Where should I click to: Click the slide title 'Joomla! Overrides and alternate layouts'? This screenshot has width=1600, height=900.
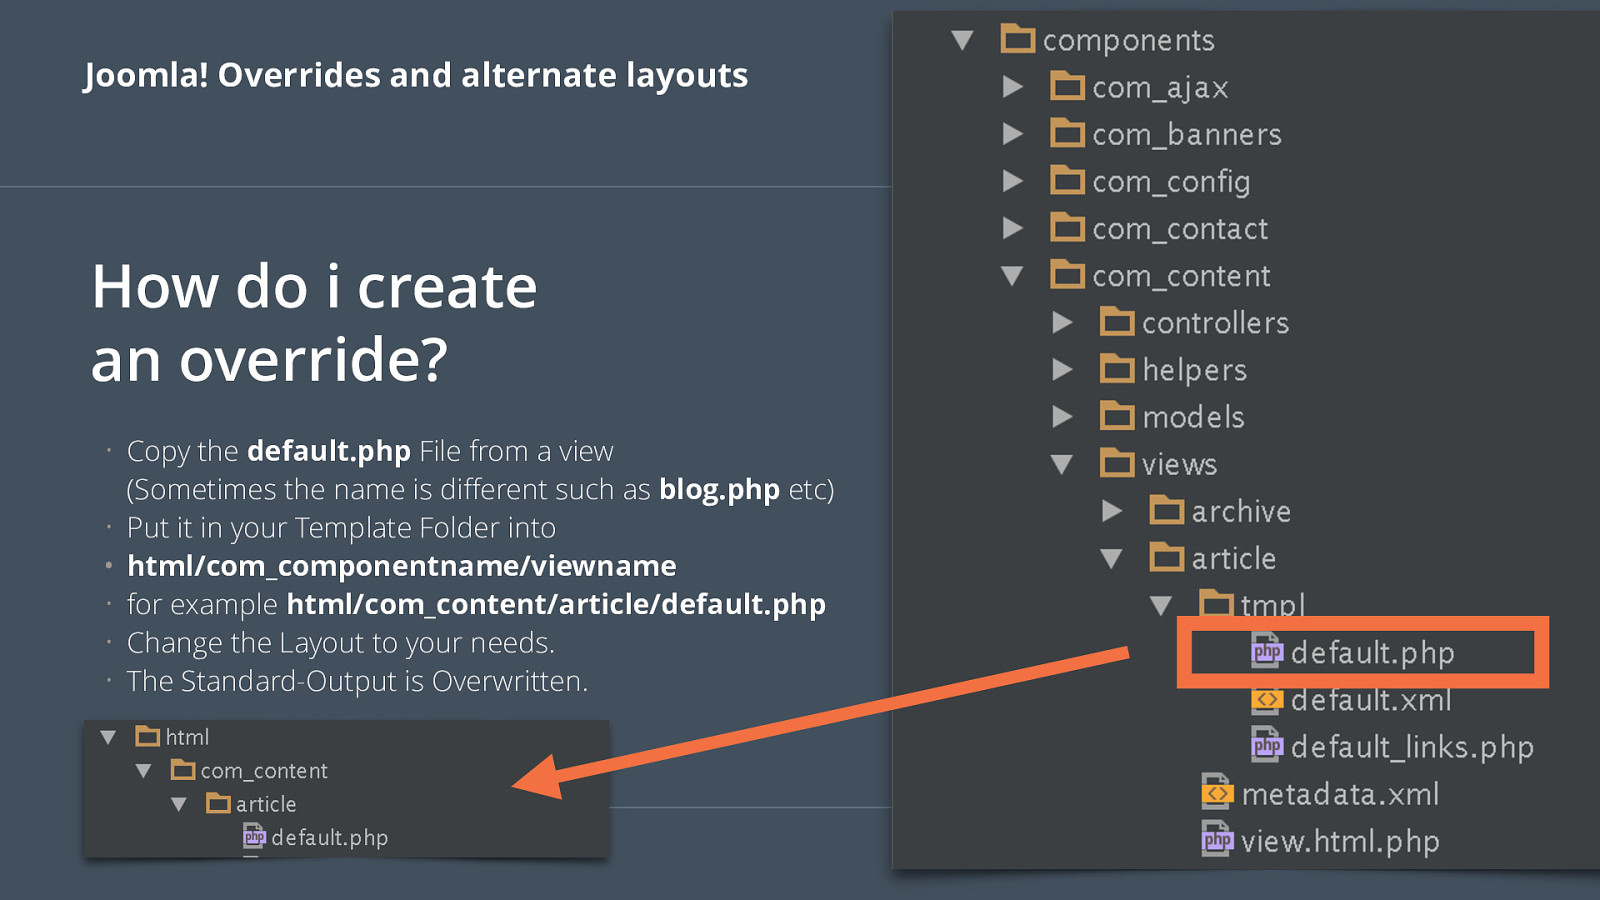[x=416, y=75]
